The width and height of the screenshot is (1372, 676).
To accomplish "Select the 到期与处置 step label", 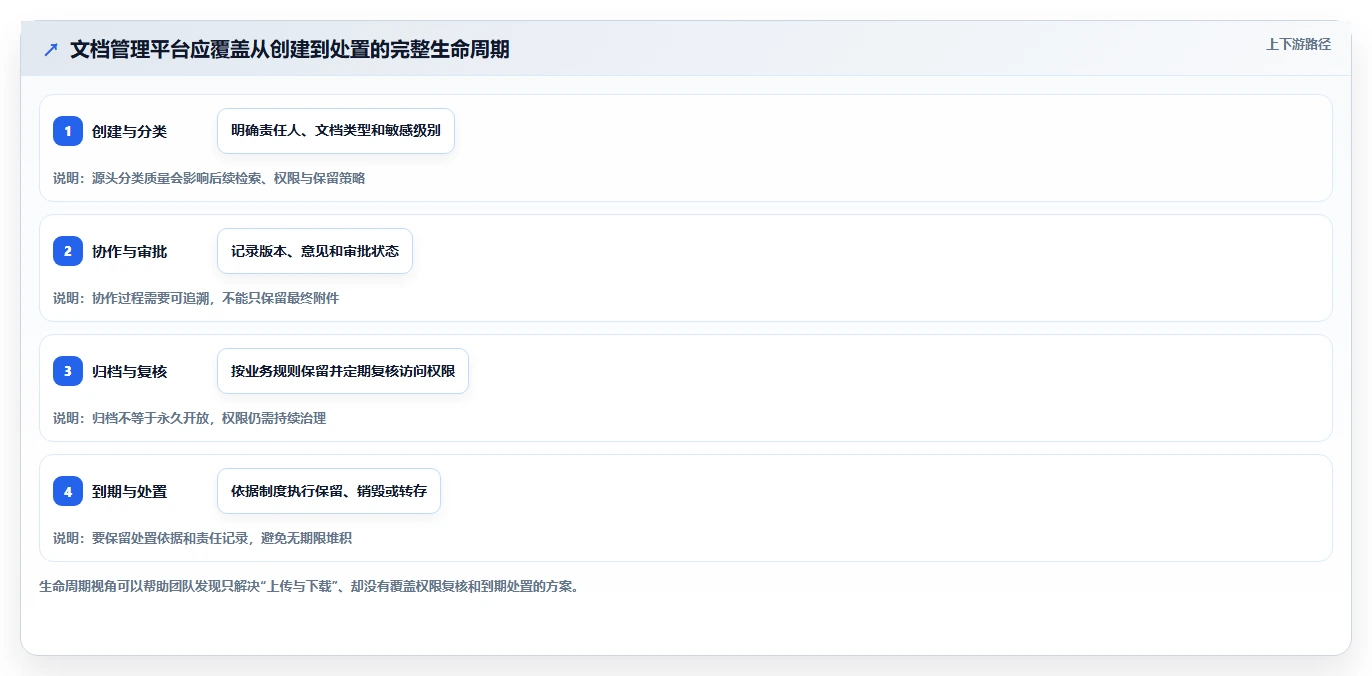I will [x=129, y=491].
